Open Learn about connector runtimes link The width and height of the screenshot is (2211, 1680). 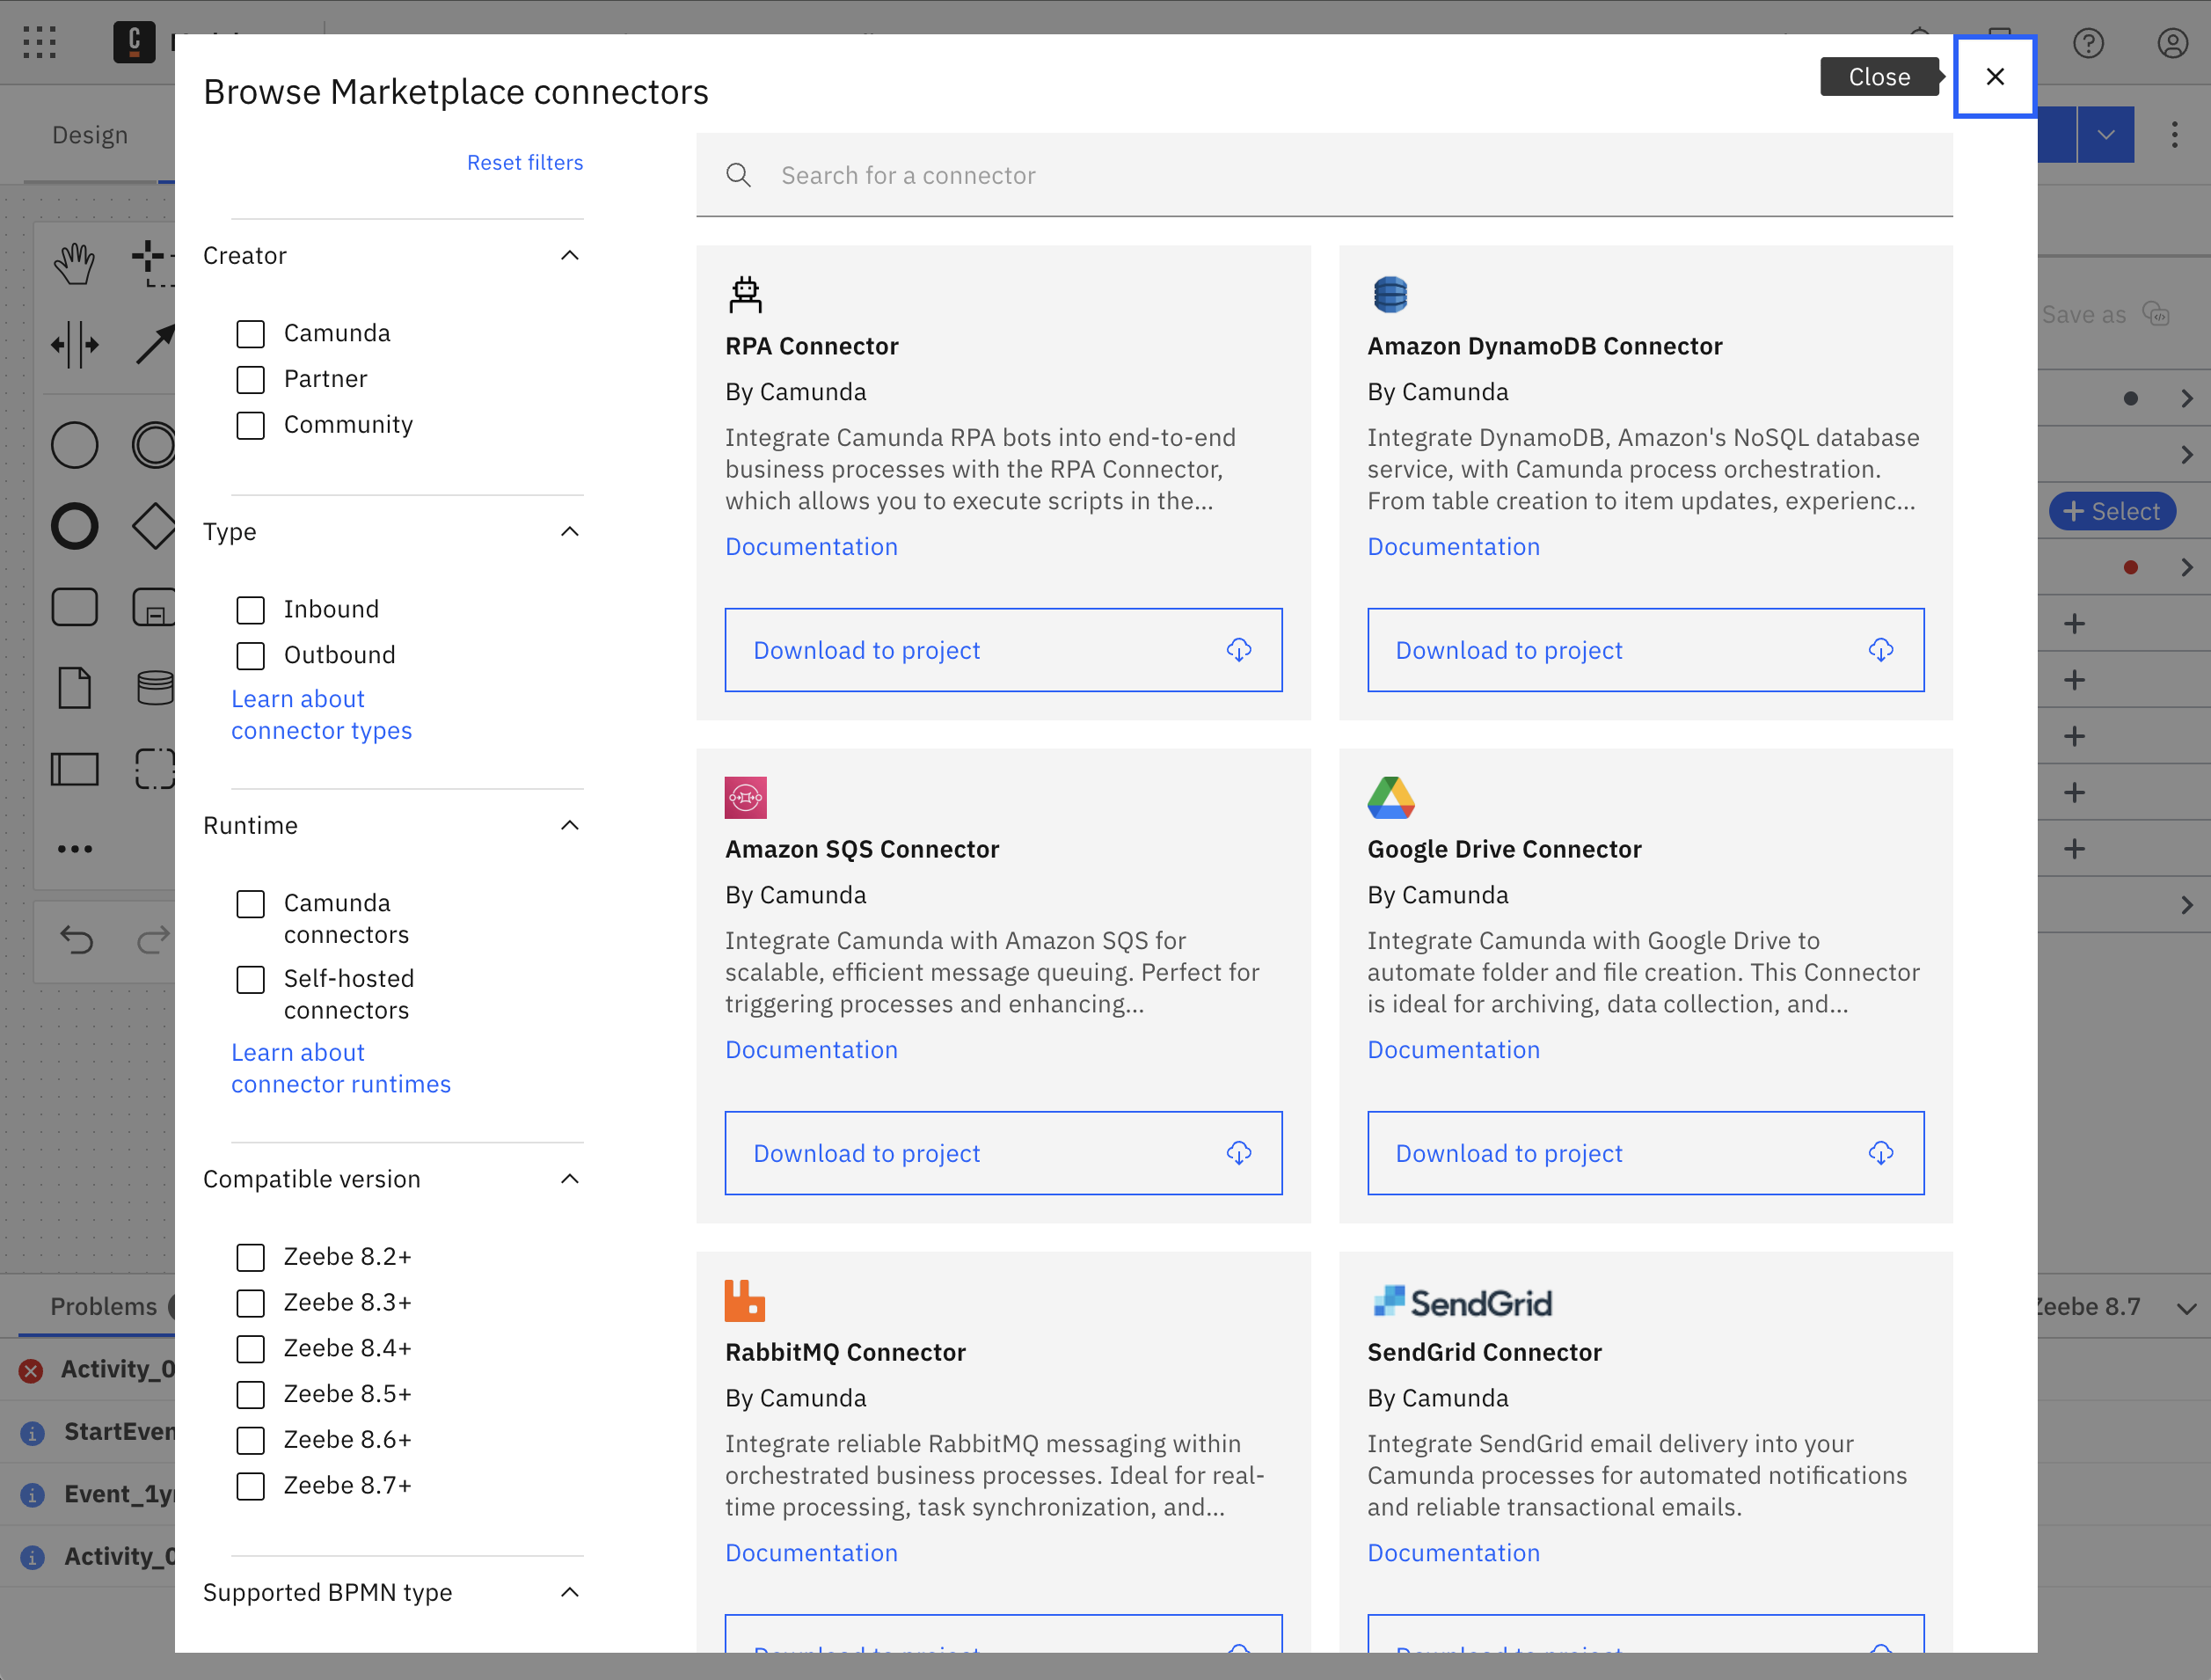pyautogui.click(x=341, y=1068)
